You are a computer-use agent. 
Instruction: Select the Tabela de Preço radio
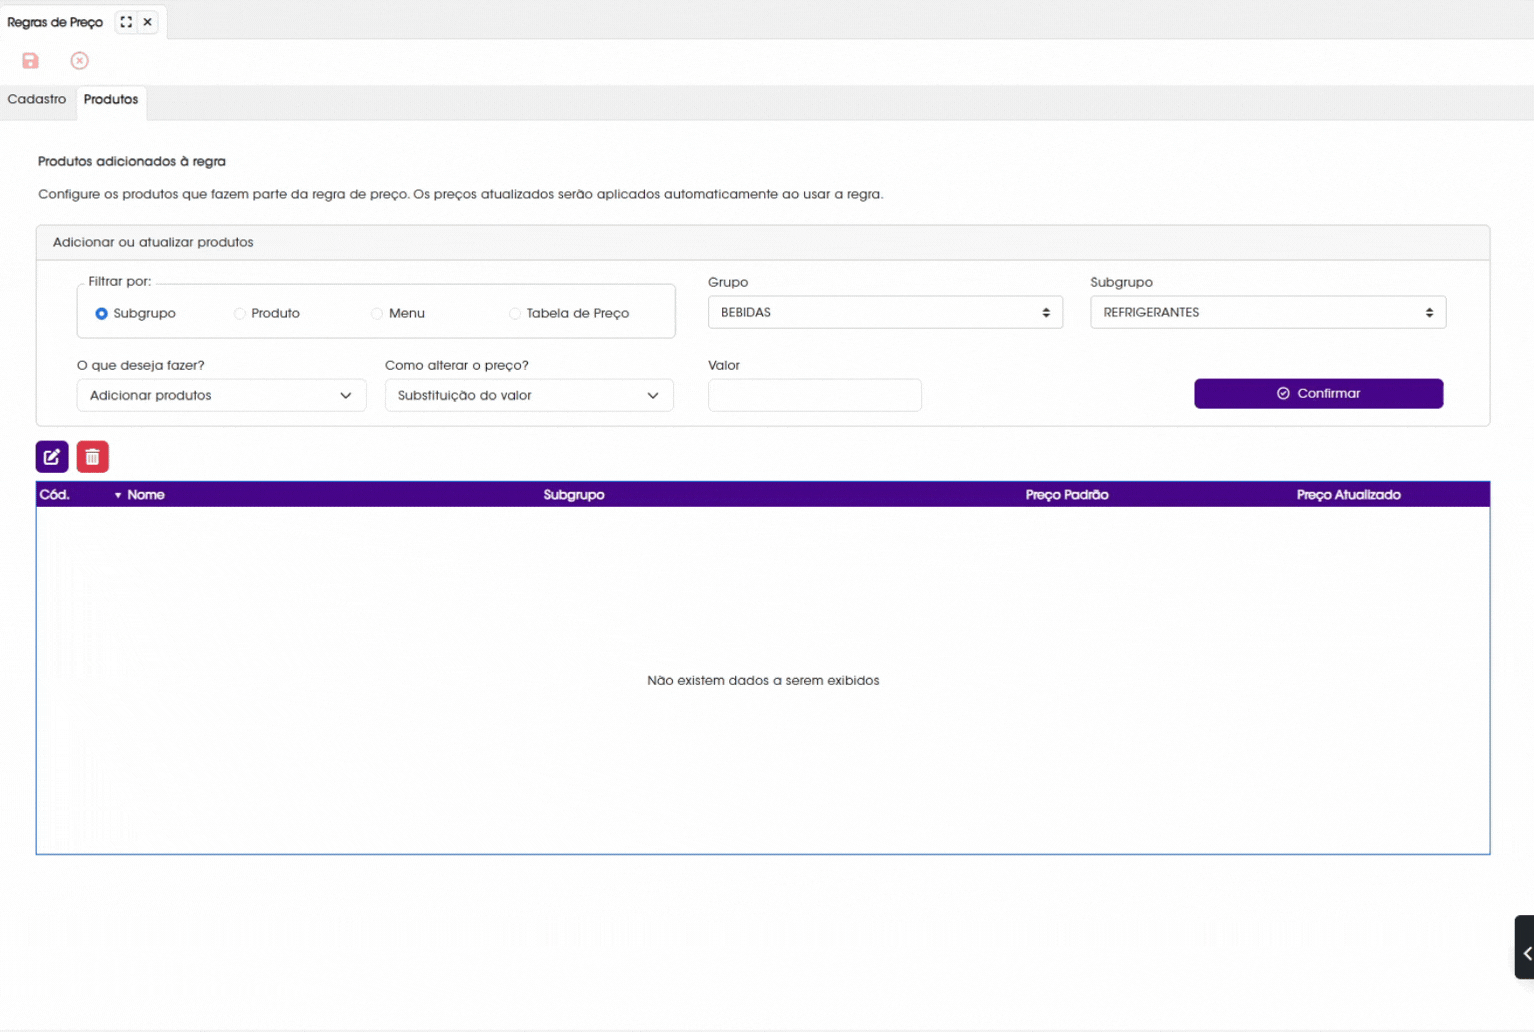click(x=515, y=314)
